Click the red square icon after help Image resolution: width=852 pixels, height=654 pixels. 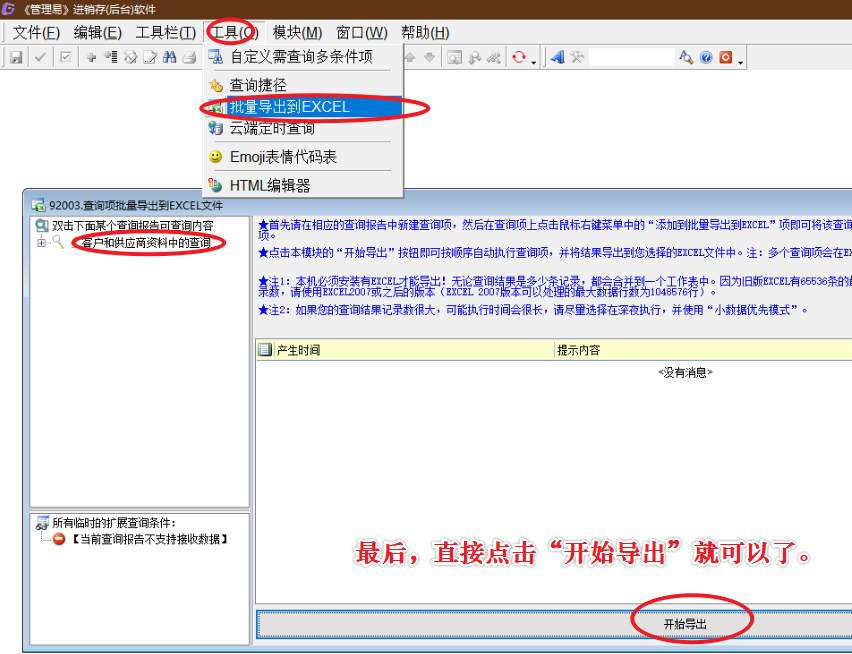tap(725, 58)
